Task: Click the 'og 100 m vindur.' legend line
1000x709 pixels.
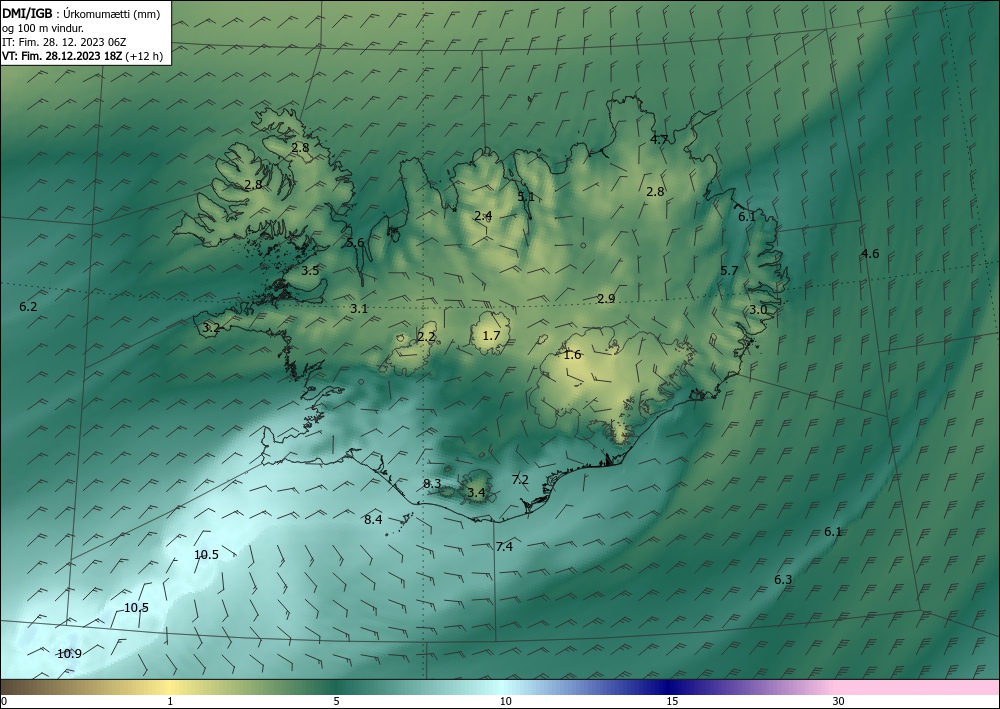Action: [43, 28]
